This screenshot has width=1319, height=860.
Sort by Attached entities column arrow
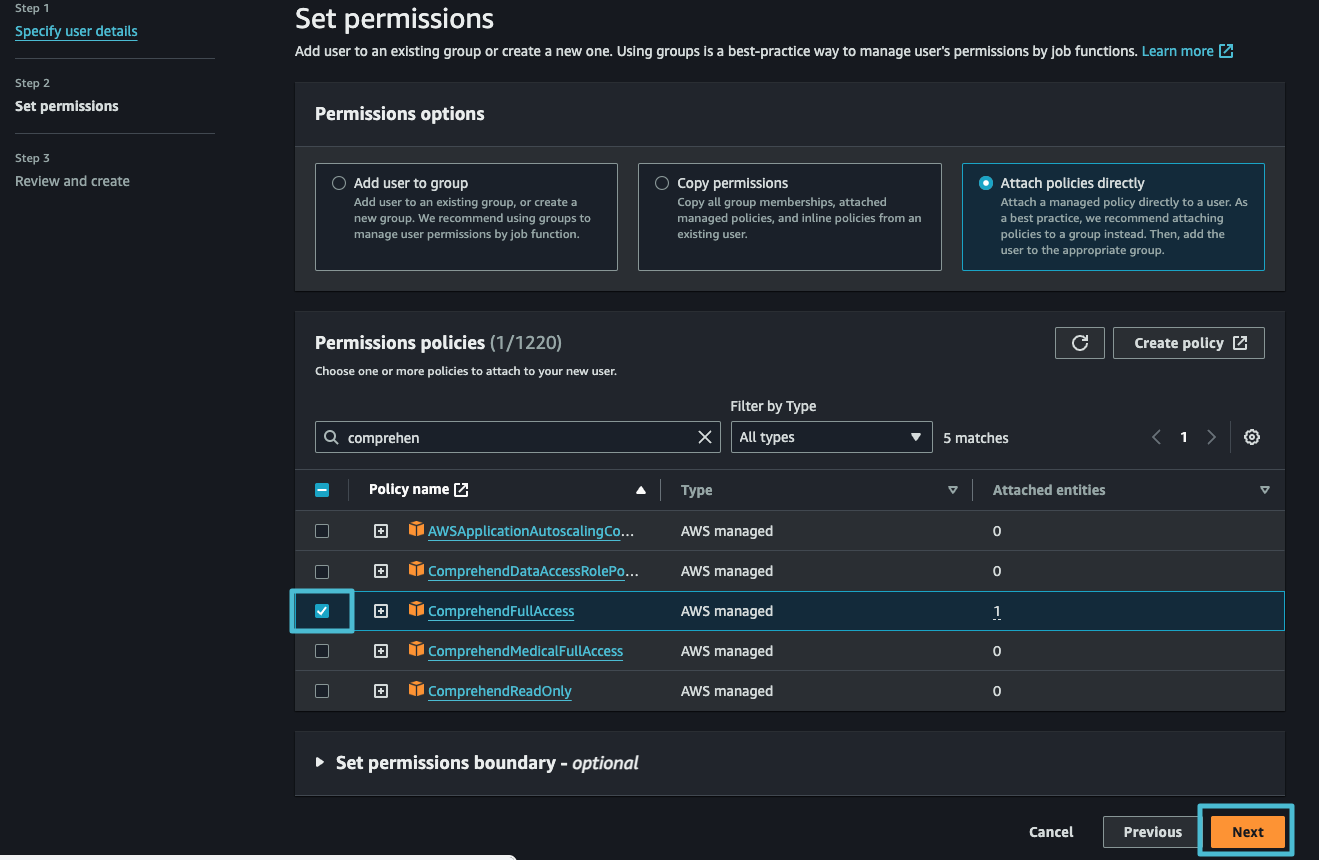[x=1264, y=490]
